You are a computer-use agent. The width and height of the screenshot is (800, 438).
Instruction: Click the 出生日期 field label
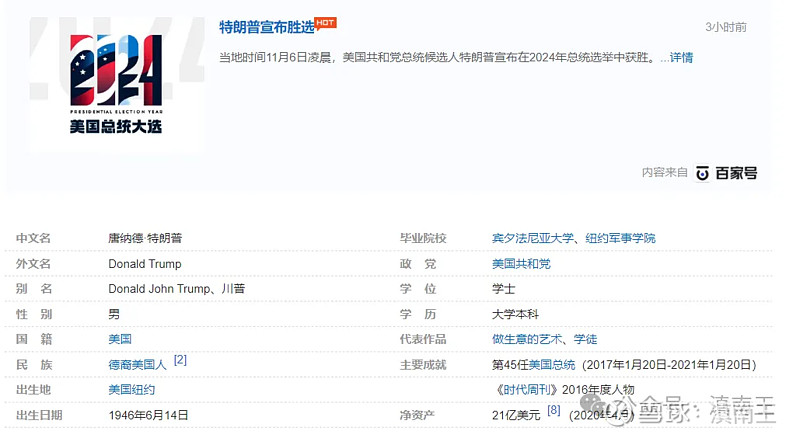[39, 416]
